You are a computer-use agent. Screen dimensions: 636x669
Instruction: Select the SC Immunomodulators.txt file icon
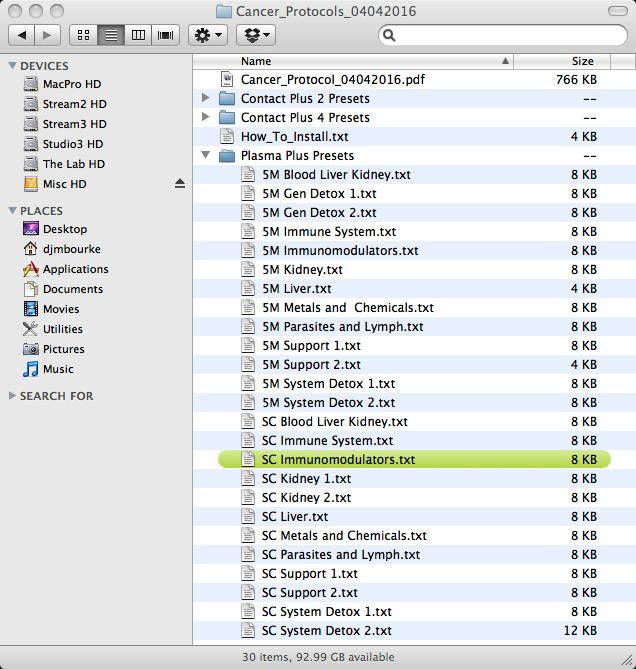(248, 460)
